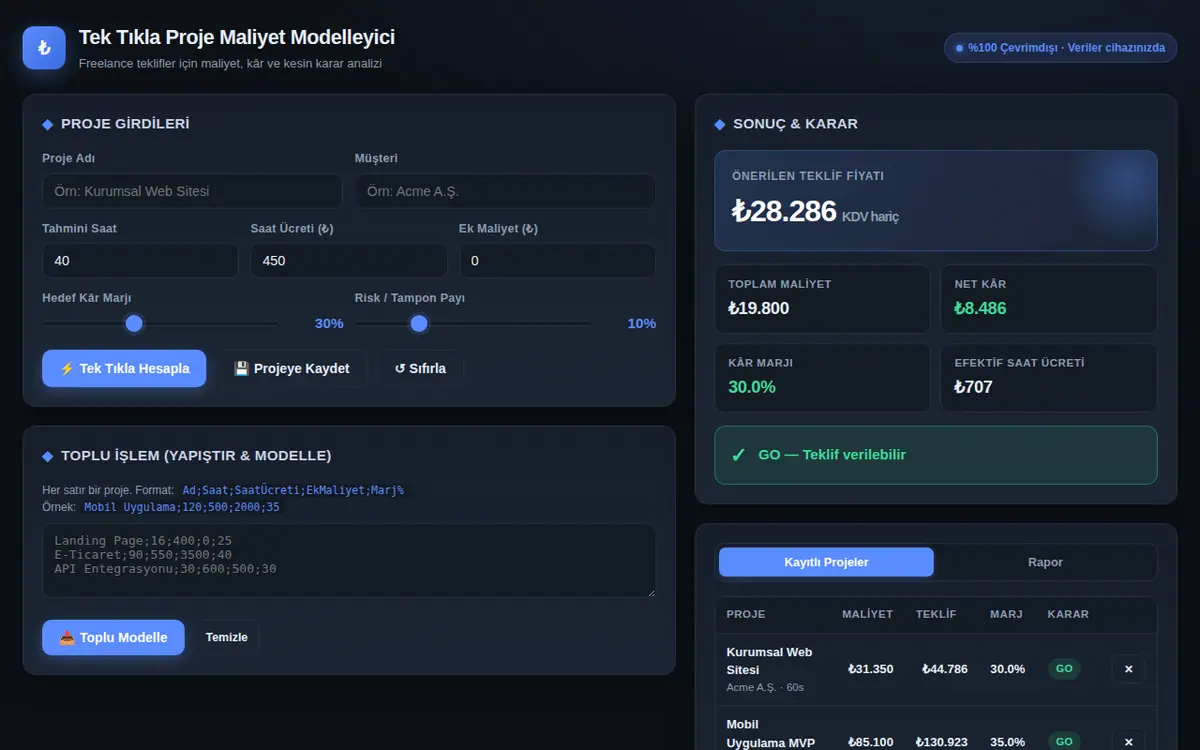Click the TEKLİF column header

coord(936,614)
